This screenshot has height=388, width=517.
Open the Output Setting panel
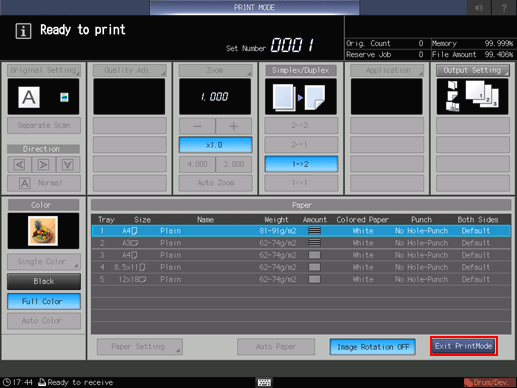click(472, 70)
